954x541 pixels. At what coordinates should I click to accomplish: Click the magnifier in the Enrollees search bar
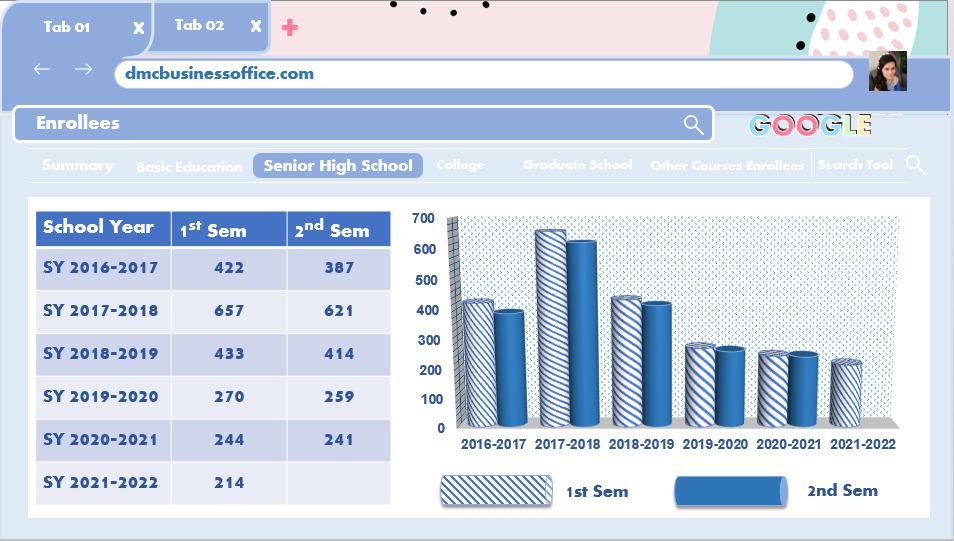(x=694, y=125)
